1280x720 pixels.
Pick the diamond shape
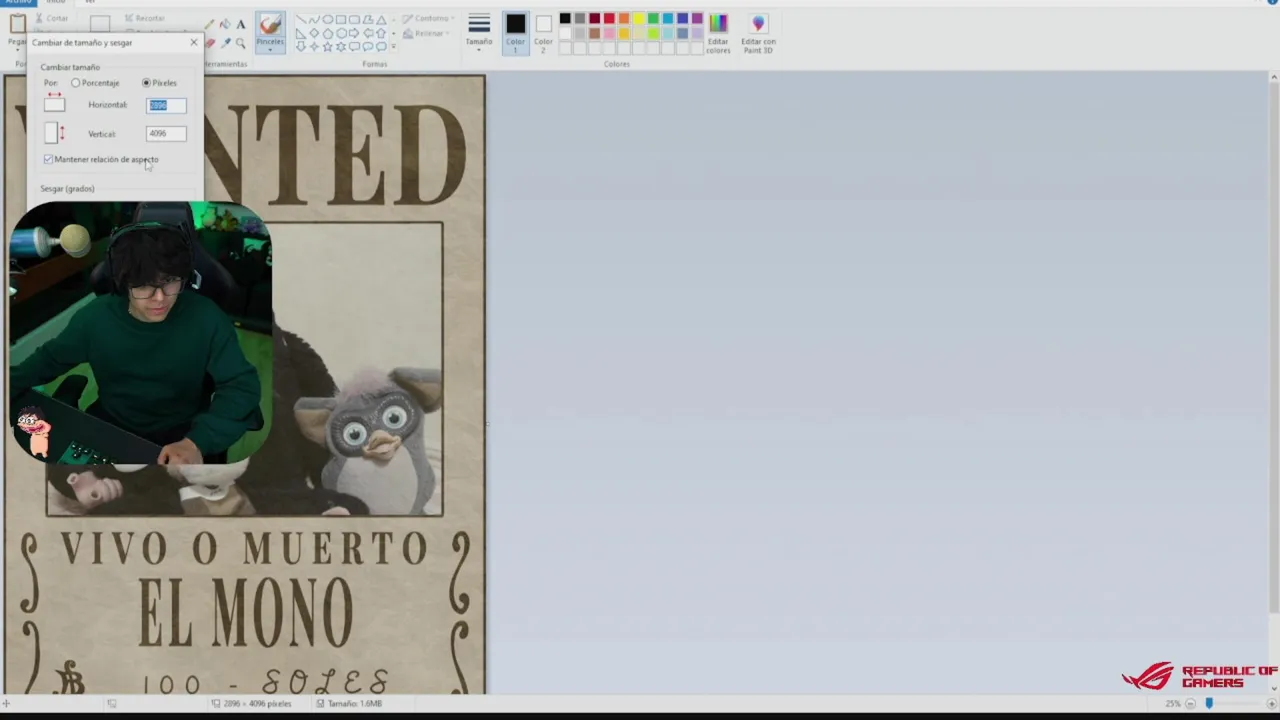click(314, 33)
